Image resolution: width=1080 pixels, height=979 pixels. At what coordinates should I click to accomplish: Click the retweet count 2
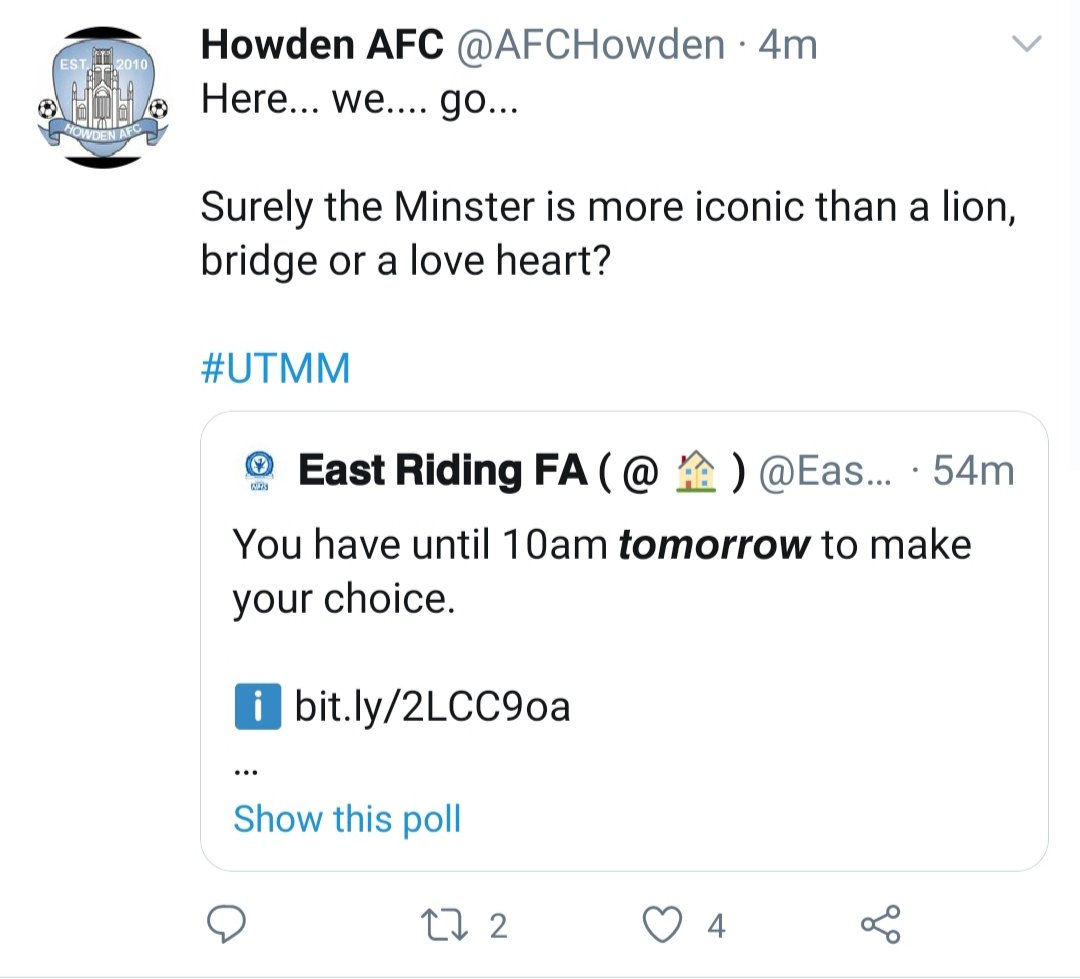pyautogui.click(x=498, y=926)
